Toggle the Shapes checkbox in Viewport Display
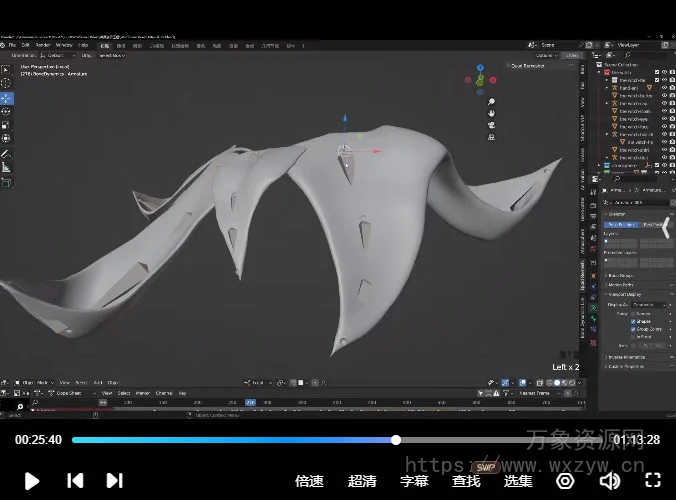This screenshot has width=676, height=500. tap(634, 321)
